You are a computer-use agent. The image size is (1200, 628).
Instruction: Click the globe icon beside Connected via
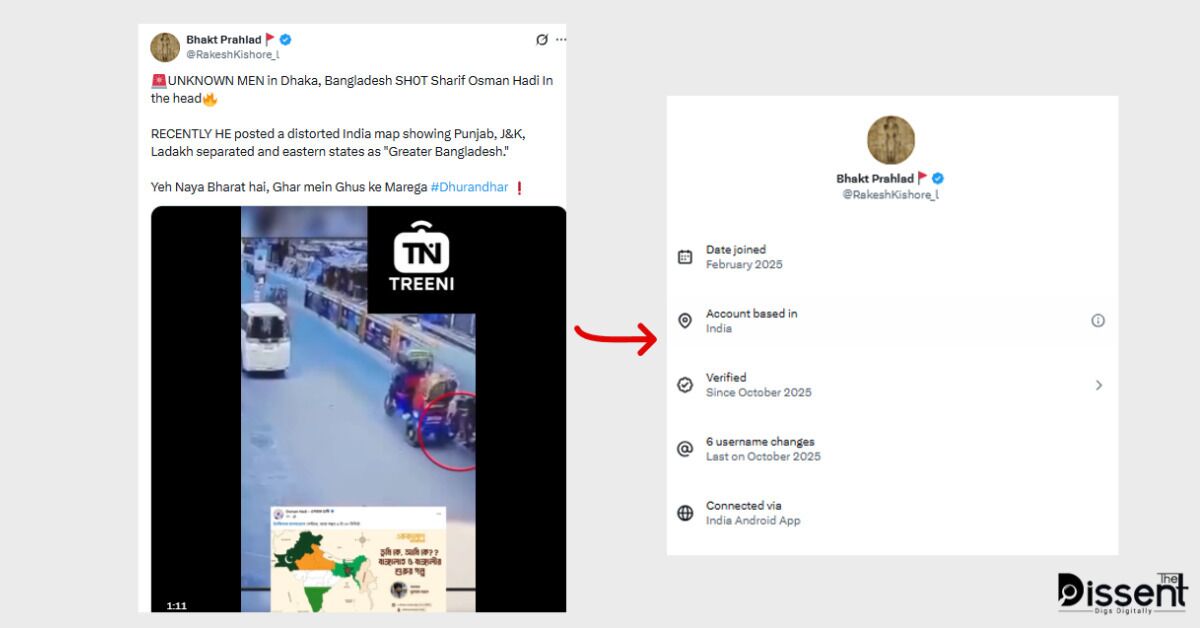tap(685, 513)
